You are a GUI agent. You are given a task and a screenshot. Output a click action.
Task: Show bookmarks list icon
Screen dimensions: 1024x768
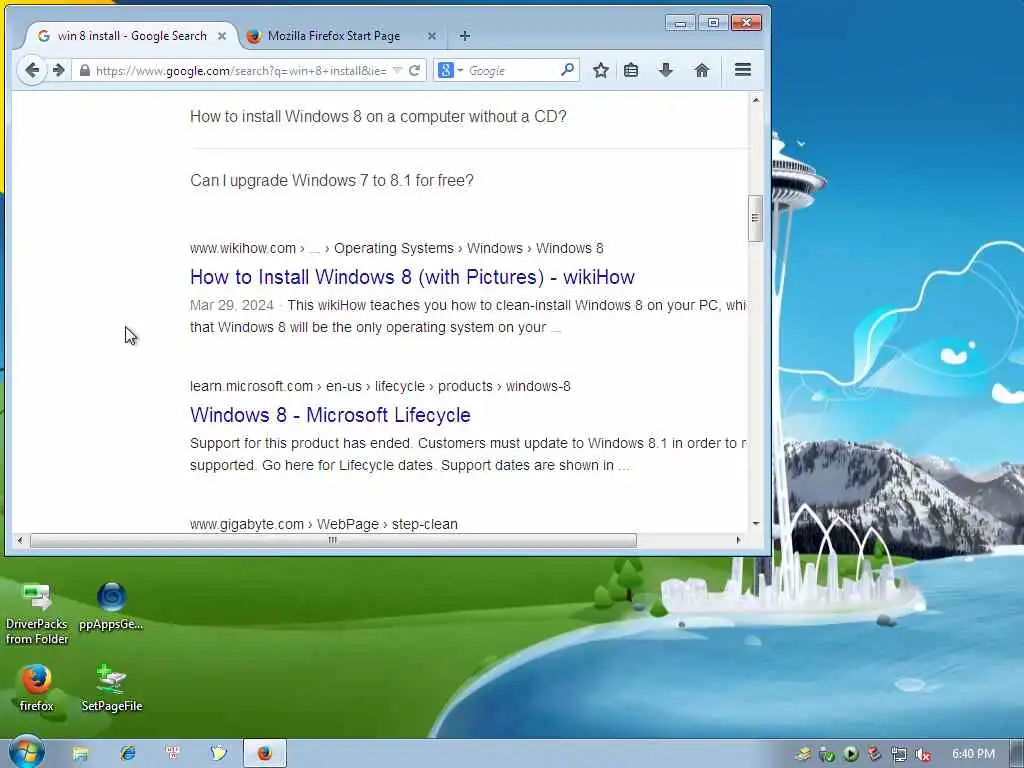click(631, 71)
